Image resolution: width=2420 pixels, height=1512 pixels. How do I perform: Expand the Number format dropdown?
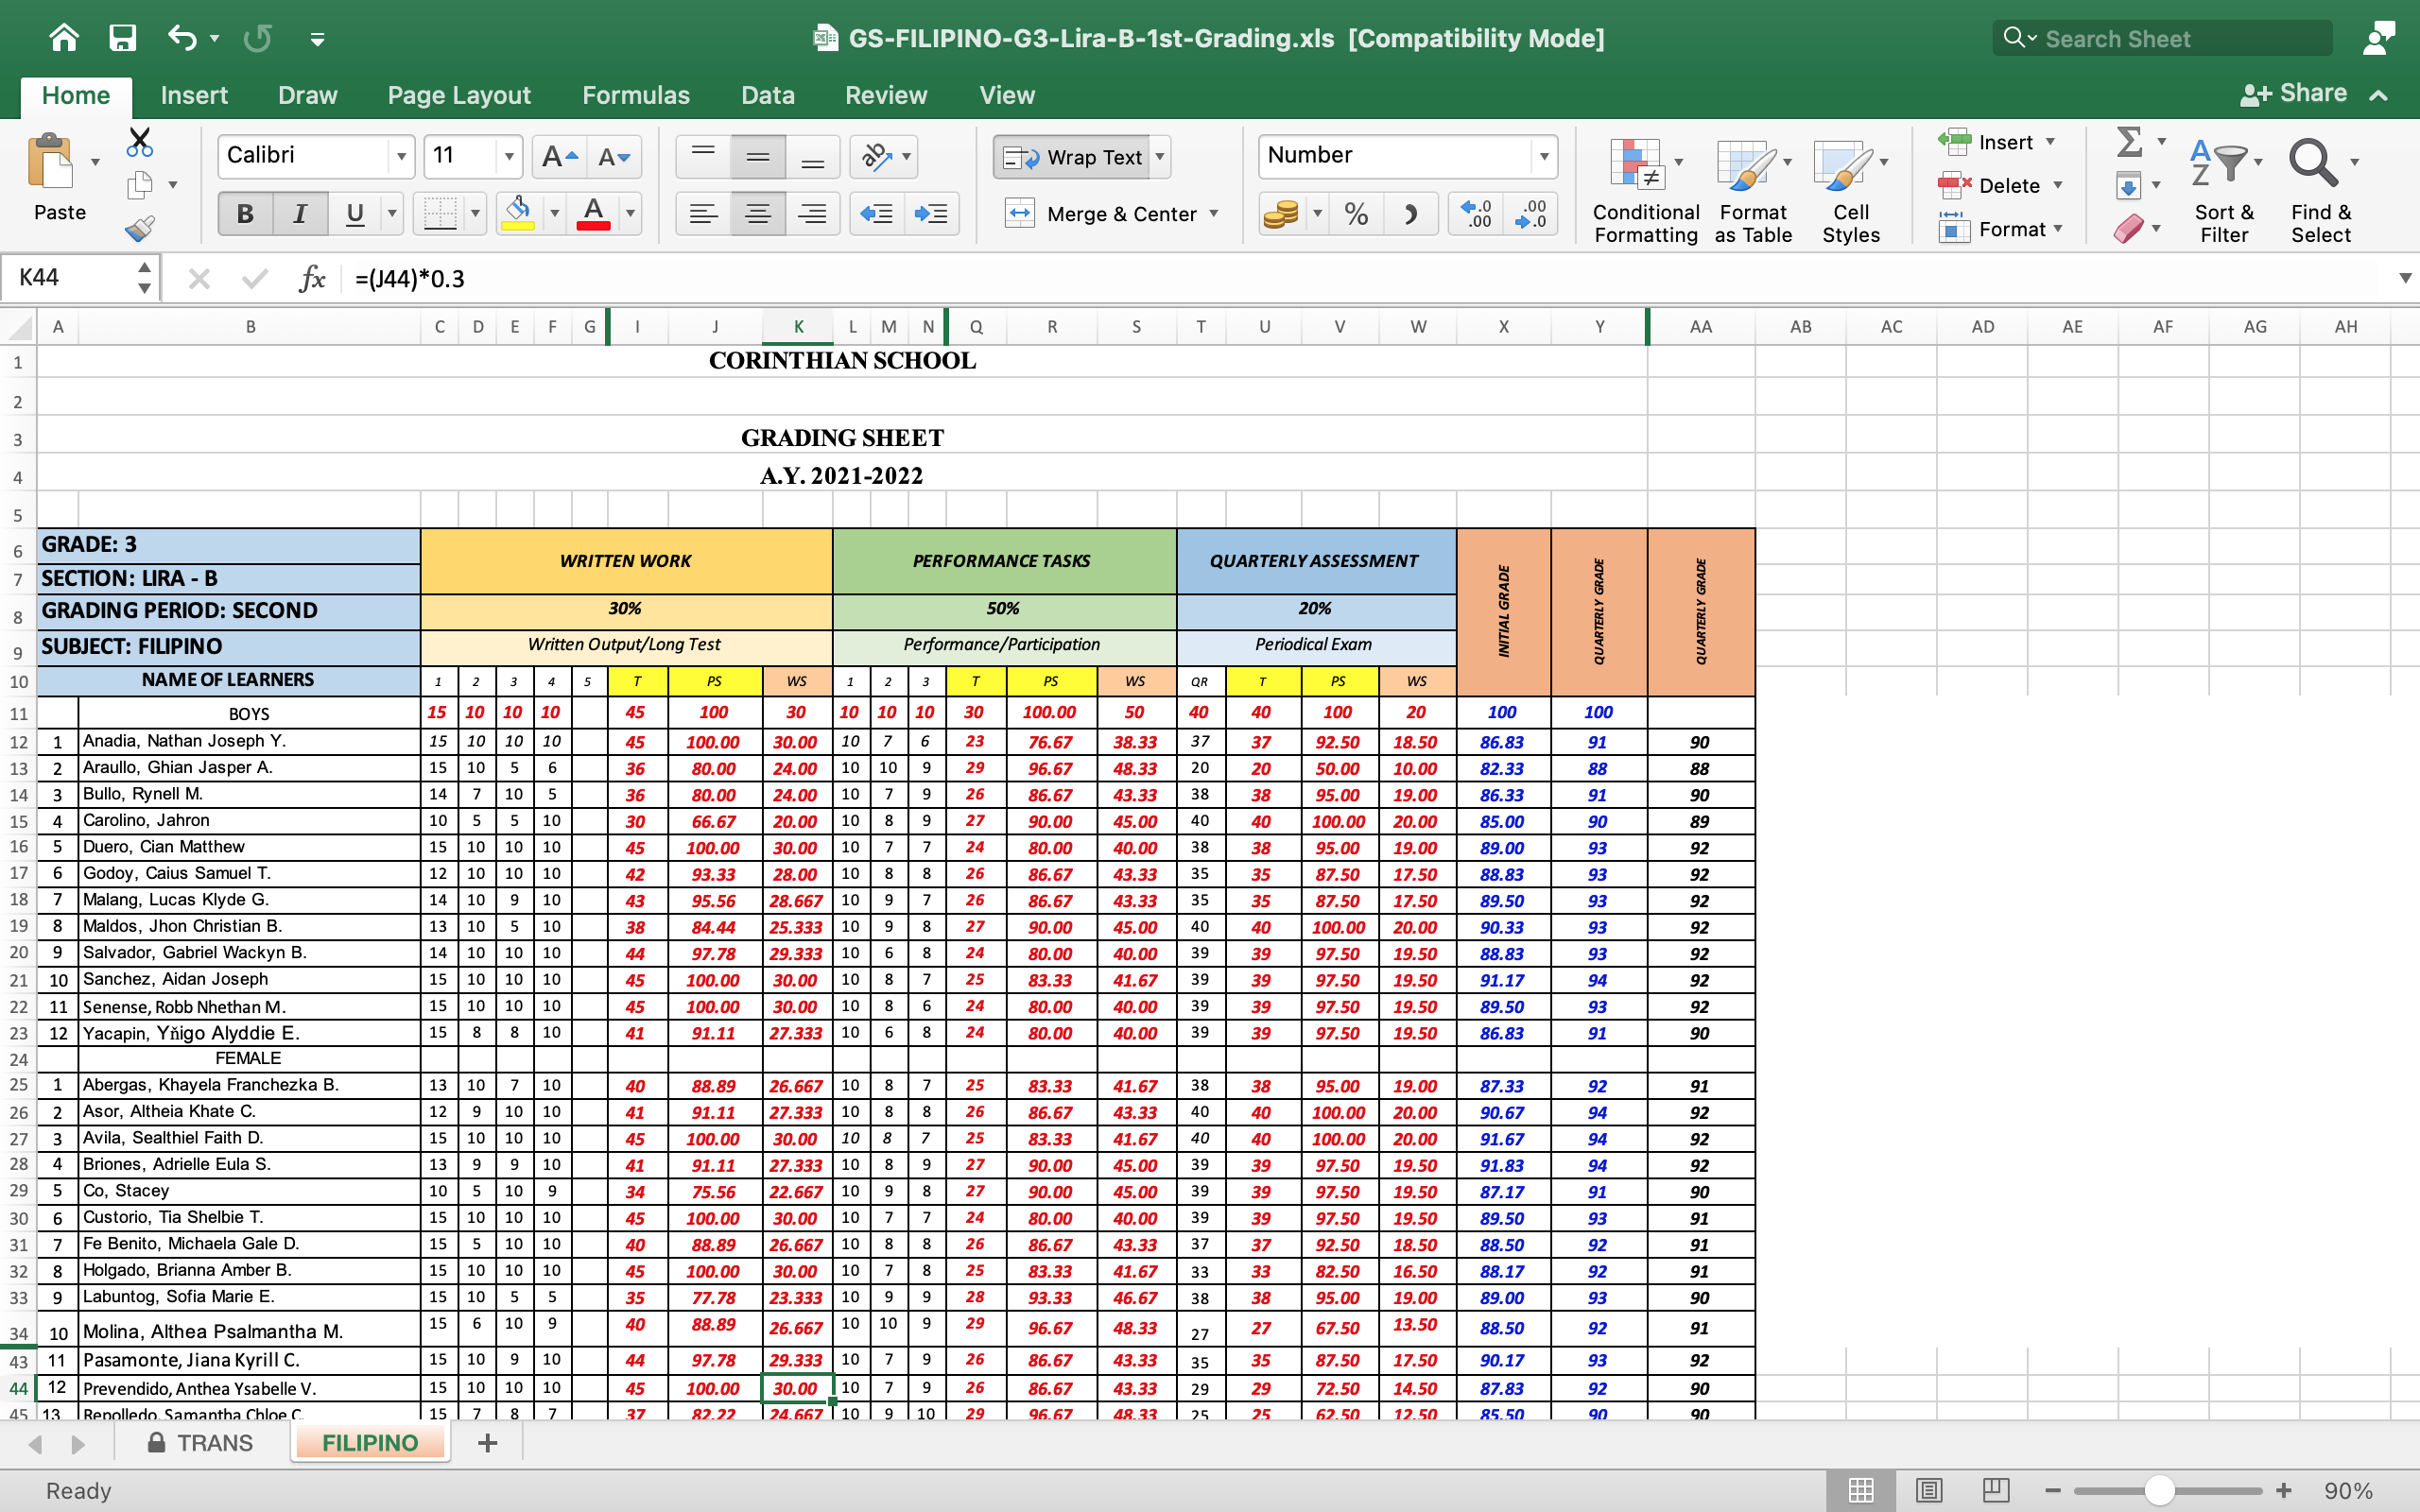[1544, 156]
